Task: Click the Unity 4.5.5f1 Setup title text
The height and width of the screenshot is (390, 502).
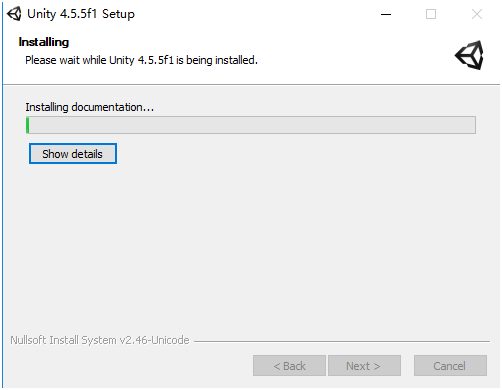Action: (x=81, y=14)
